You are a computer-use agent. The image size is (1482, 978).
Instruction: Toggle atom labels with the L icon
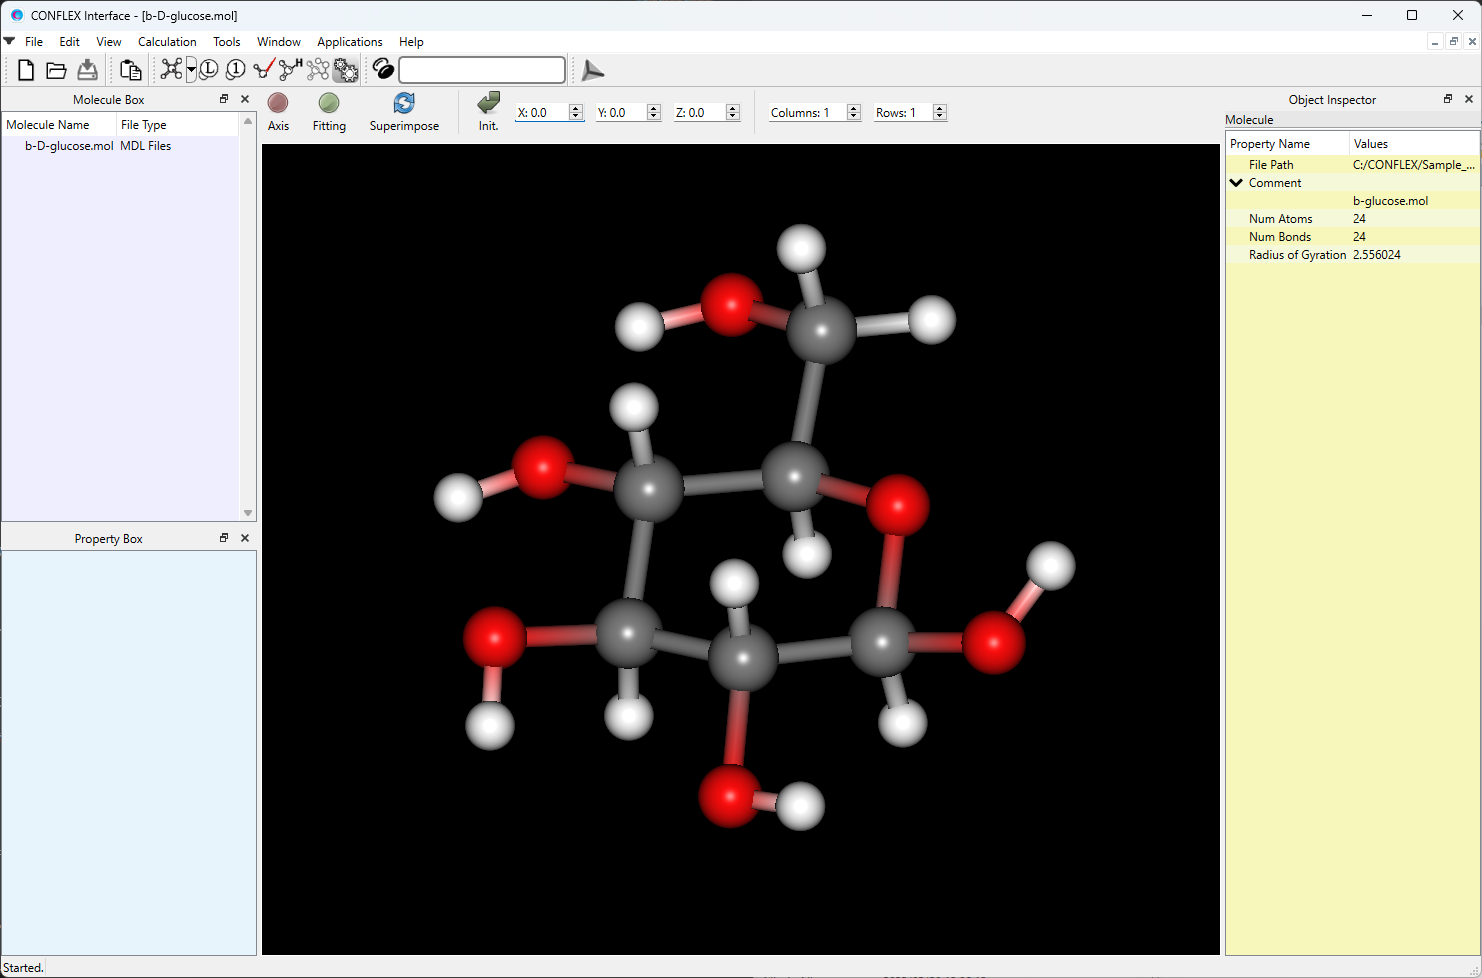[208, 70]
